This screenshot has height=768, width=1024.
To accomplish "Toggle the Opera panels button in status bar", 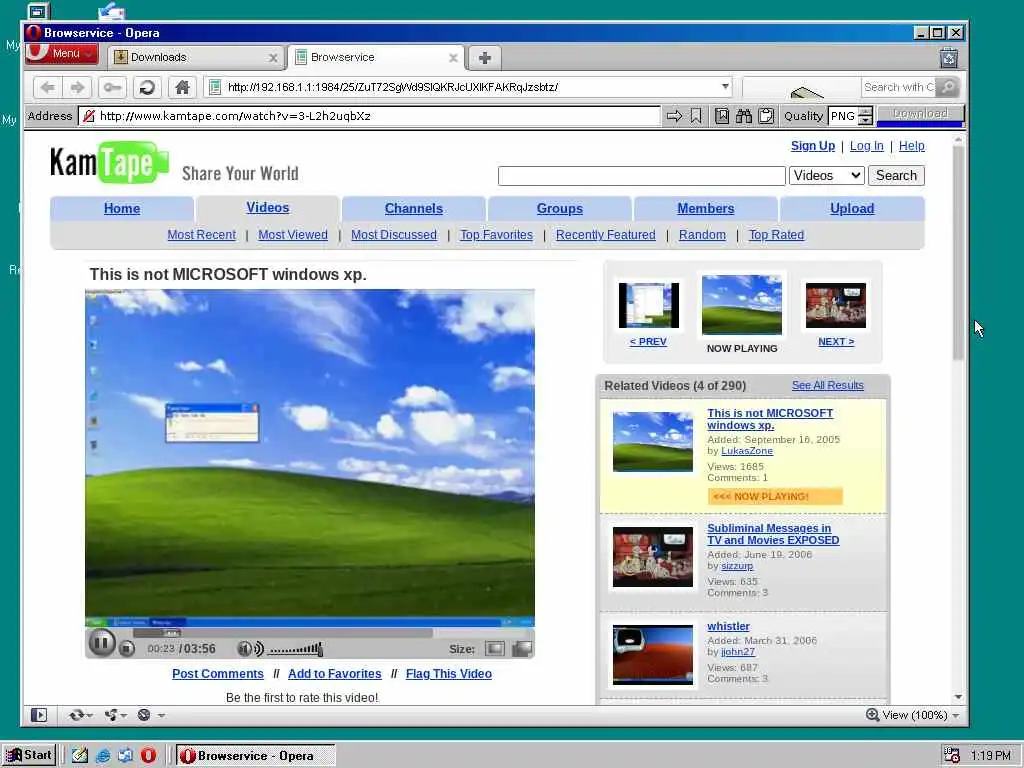I will click(x=39, y=715).
